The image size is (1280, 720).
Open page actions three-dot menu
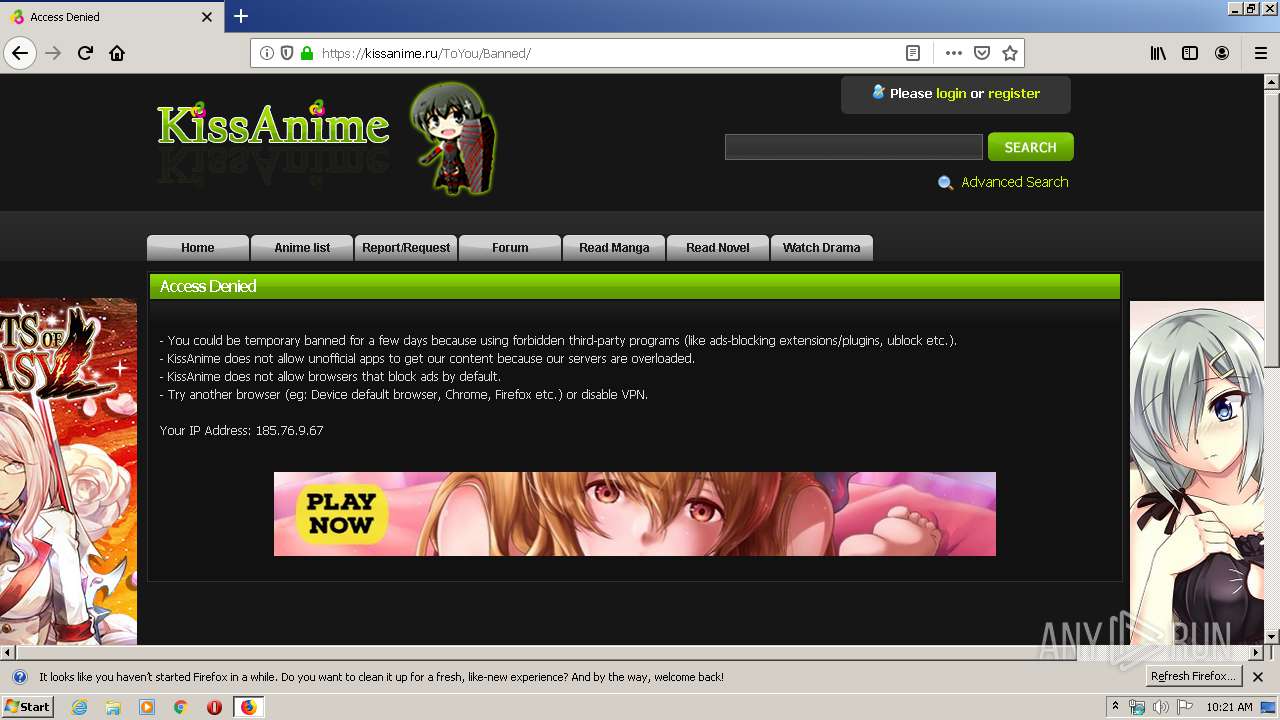pyautogui.click(x=953, y=53)
